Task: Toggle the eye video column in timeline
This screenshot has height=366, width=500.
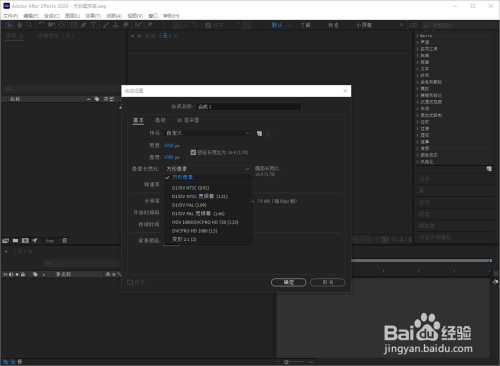Action: 5,274
